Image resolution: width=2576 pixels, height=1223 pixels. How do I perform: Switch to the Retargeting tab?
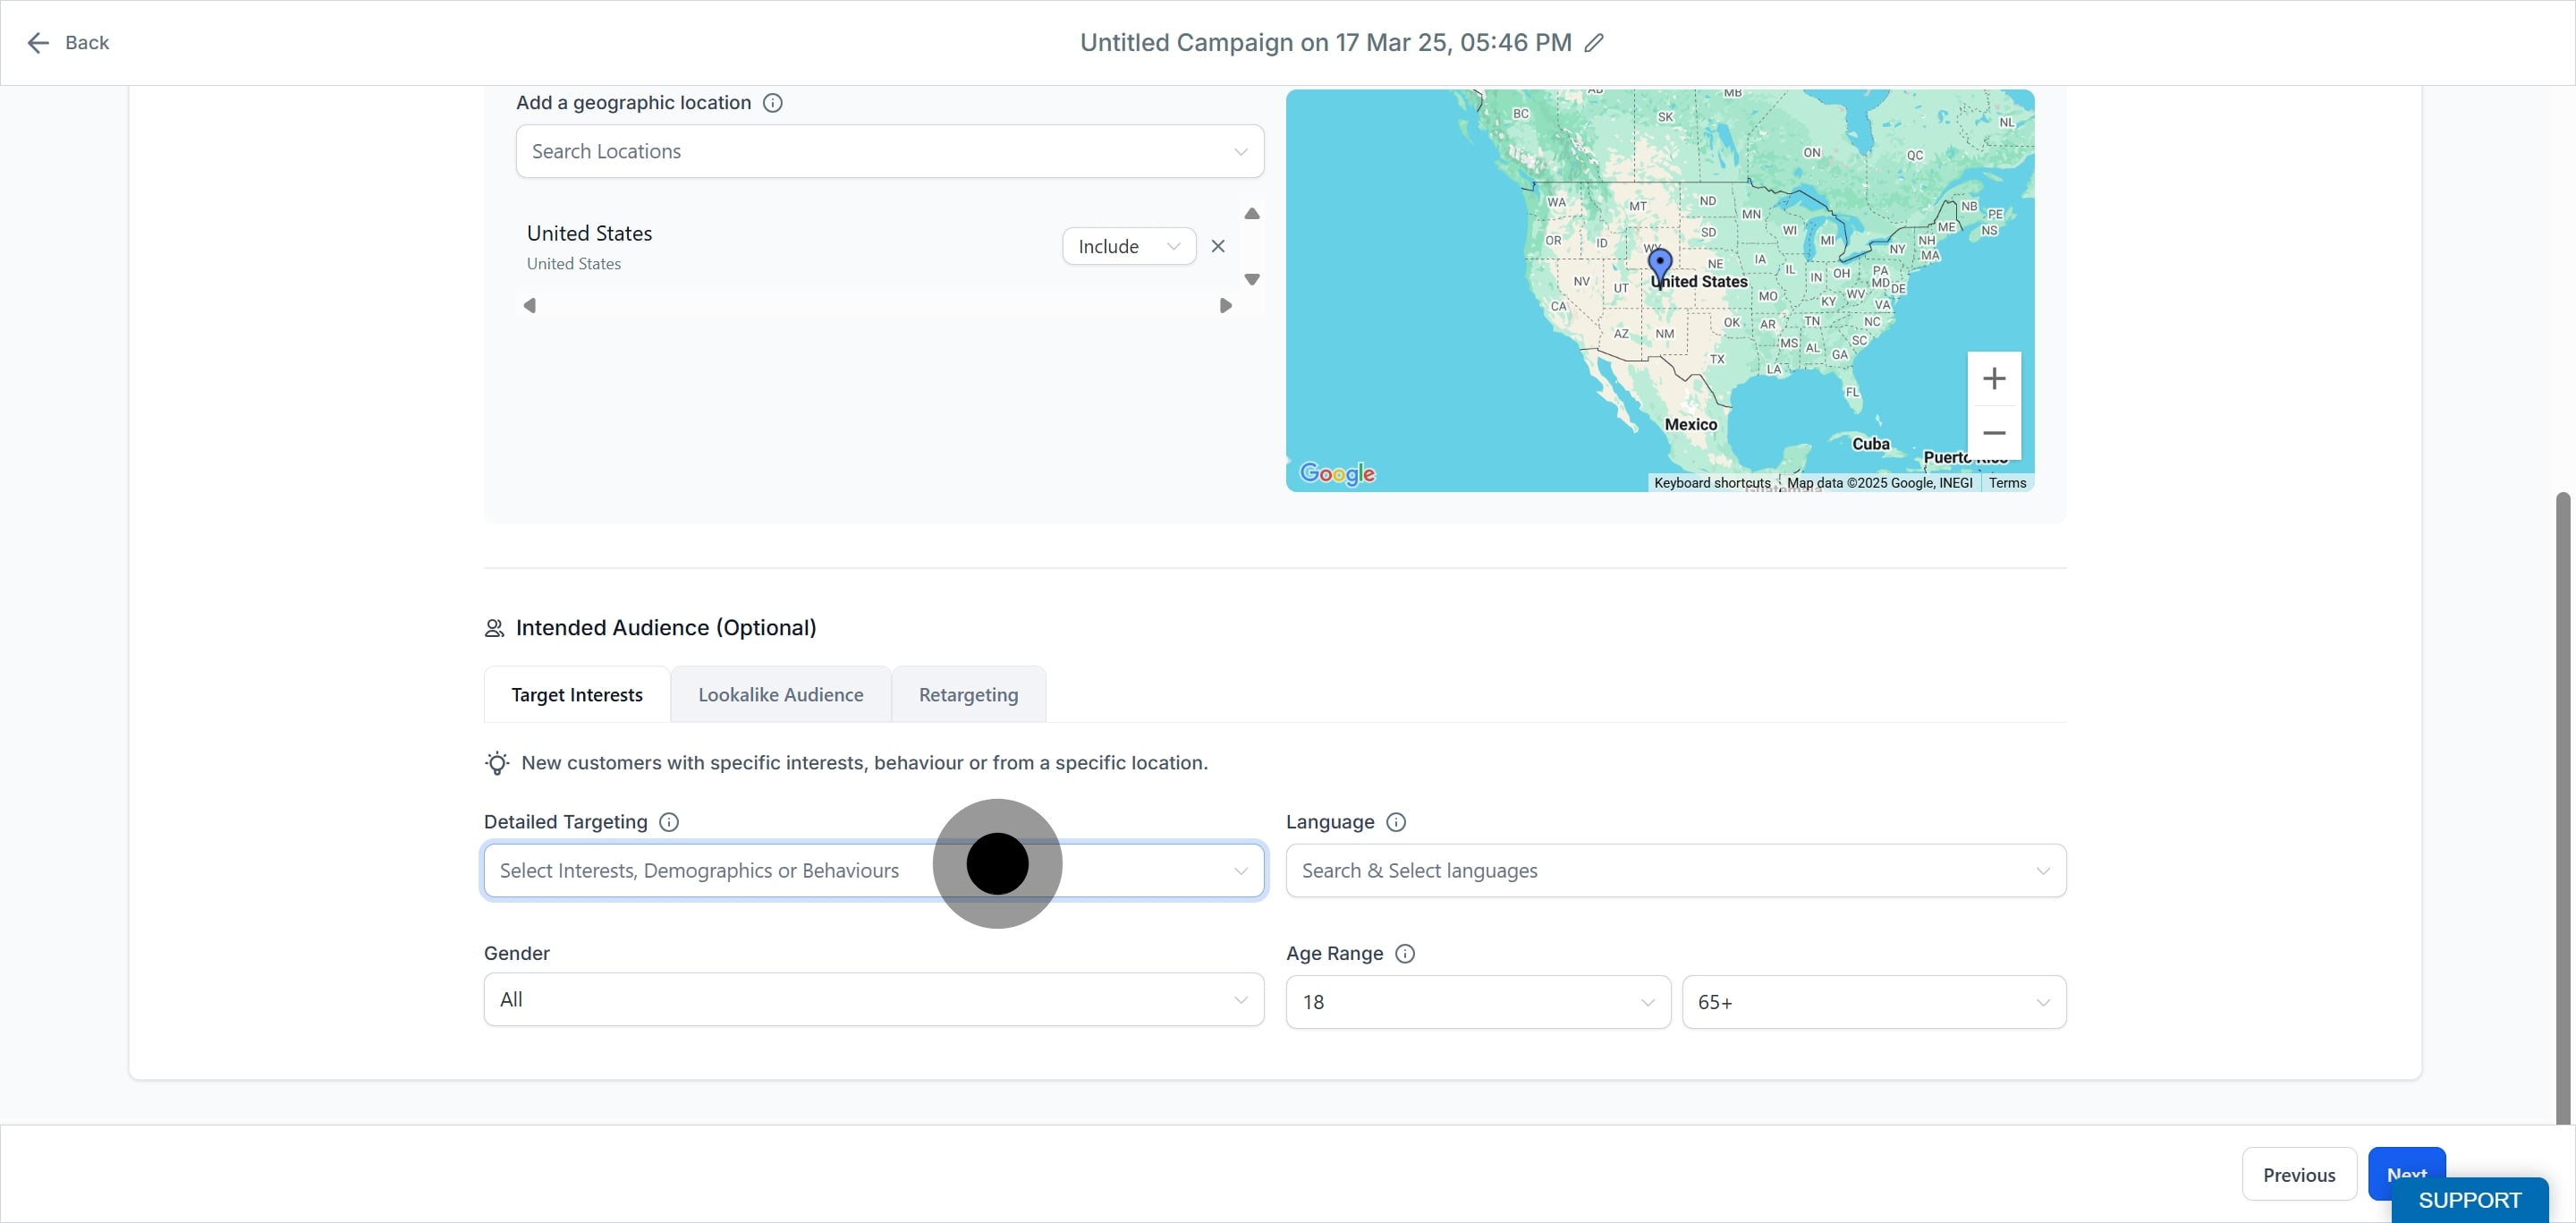pos(968,695)
